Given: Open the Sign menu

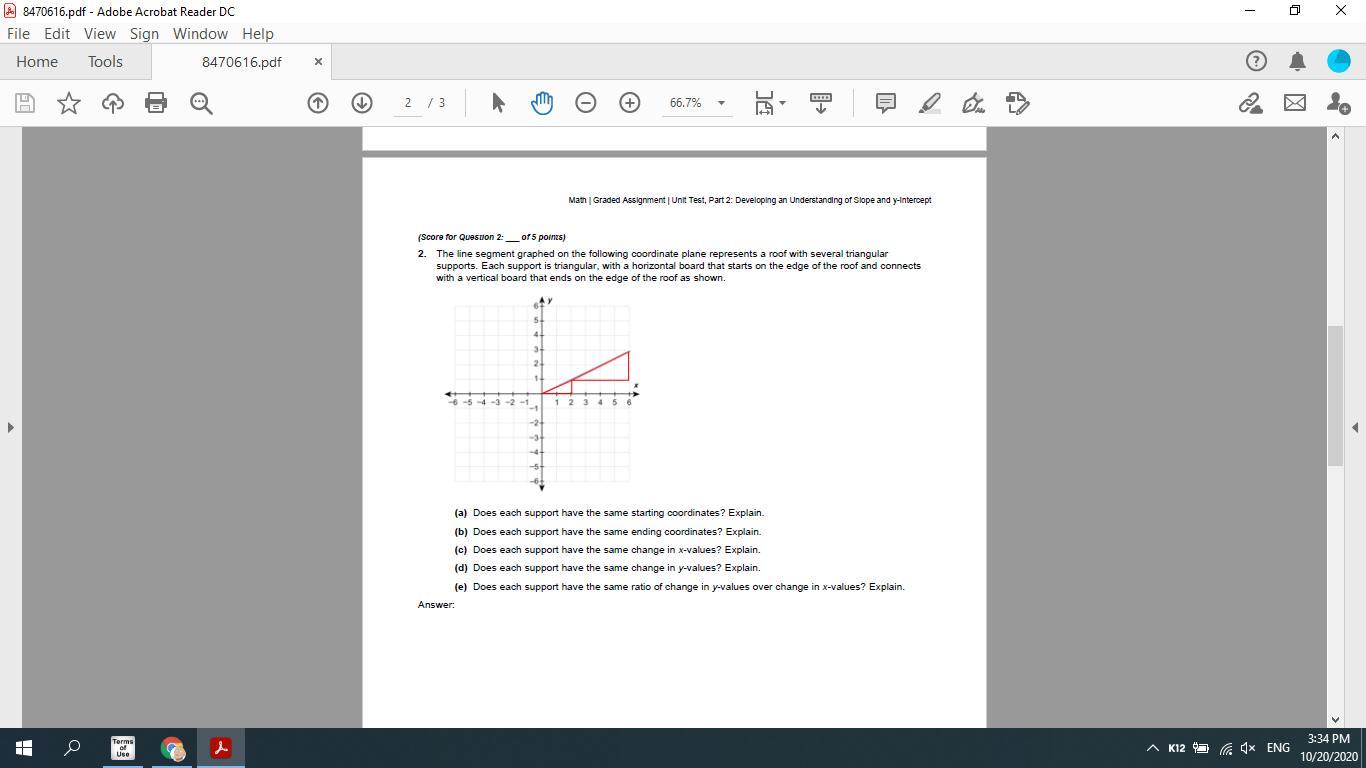Looking at the screenshot, I should (144, 33).
